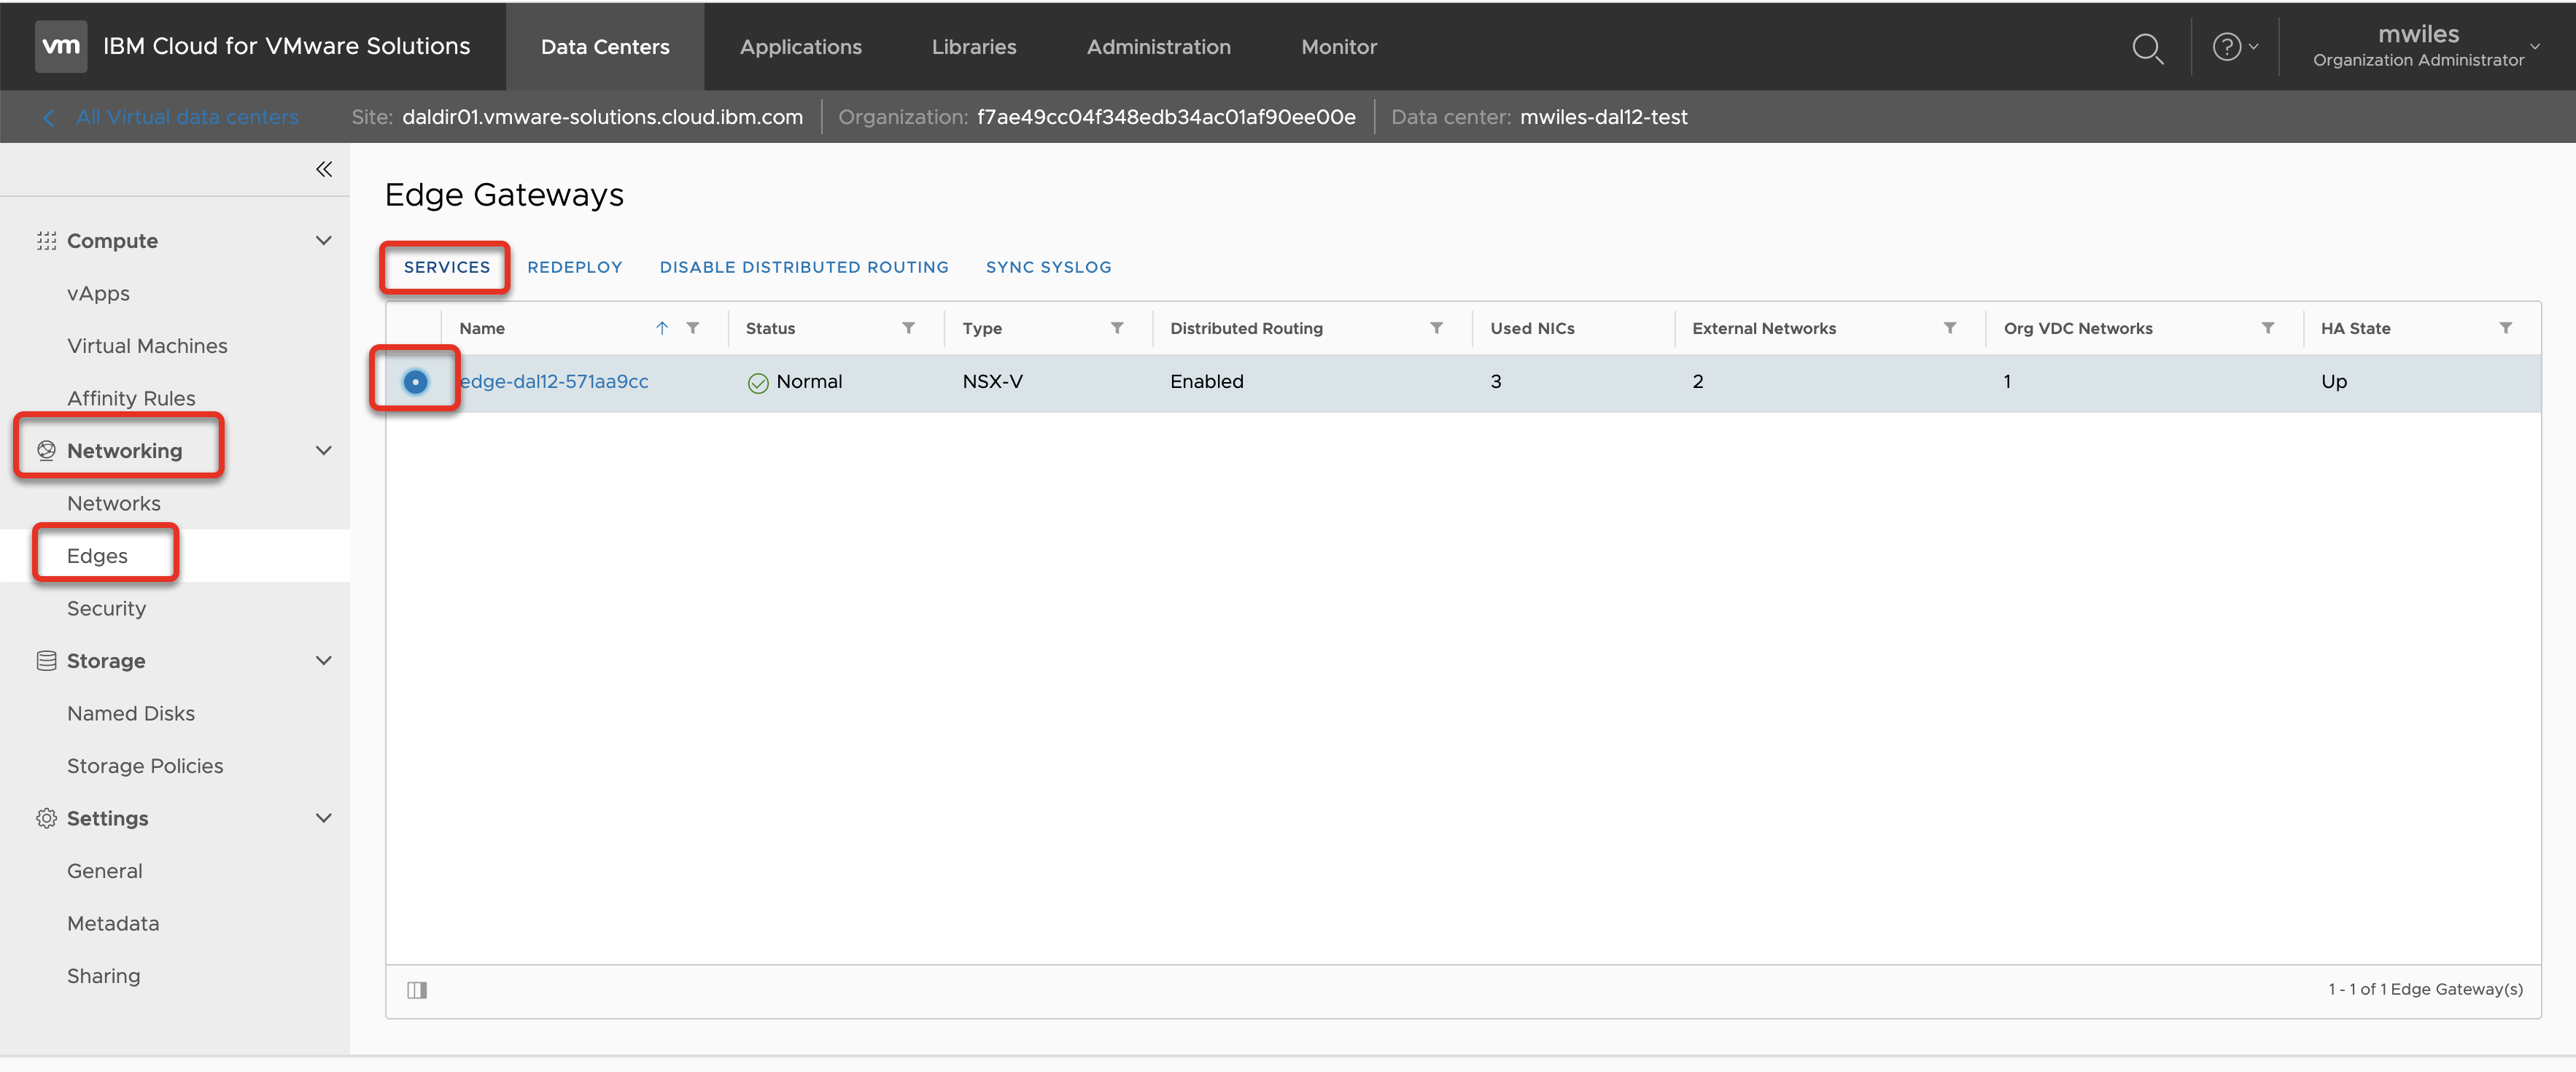Click the SERVICES button
Image resolution: width=2576 pixels, height=1072 pixels.
pyautogui.click(x=446, y=267)
